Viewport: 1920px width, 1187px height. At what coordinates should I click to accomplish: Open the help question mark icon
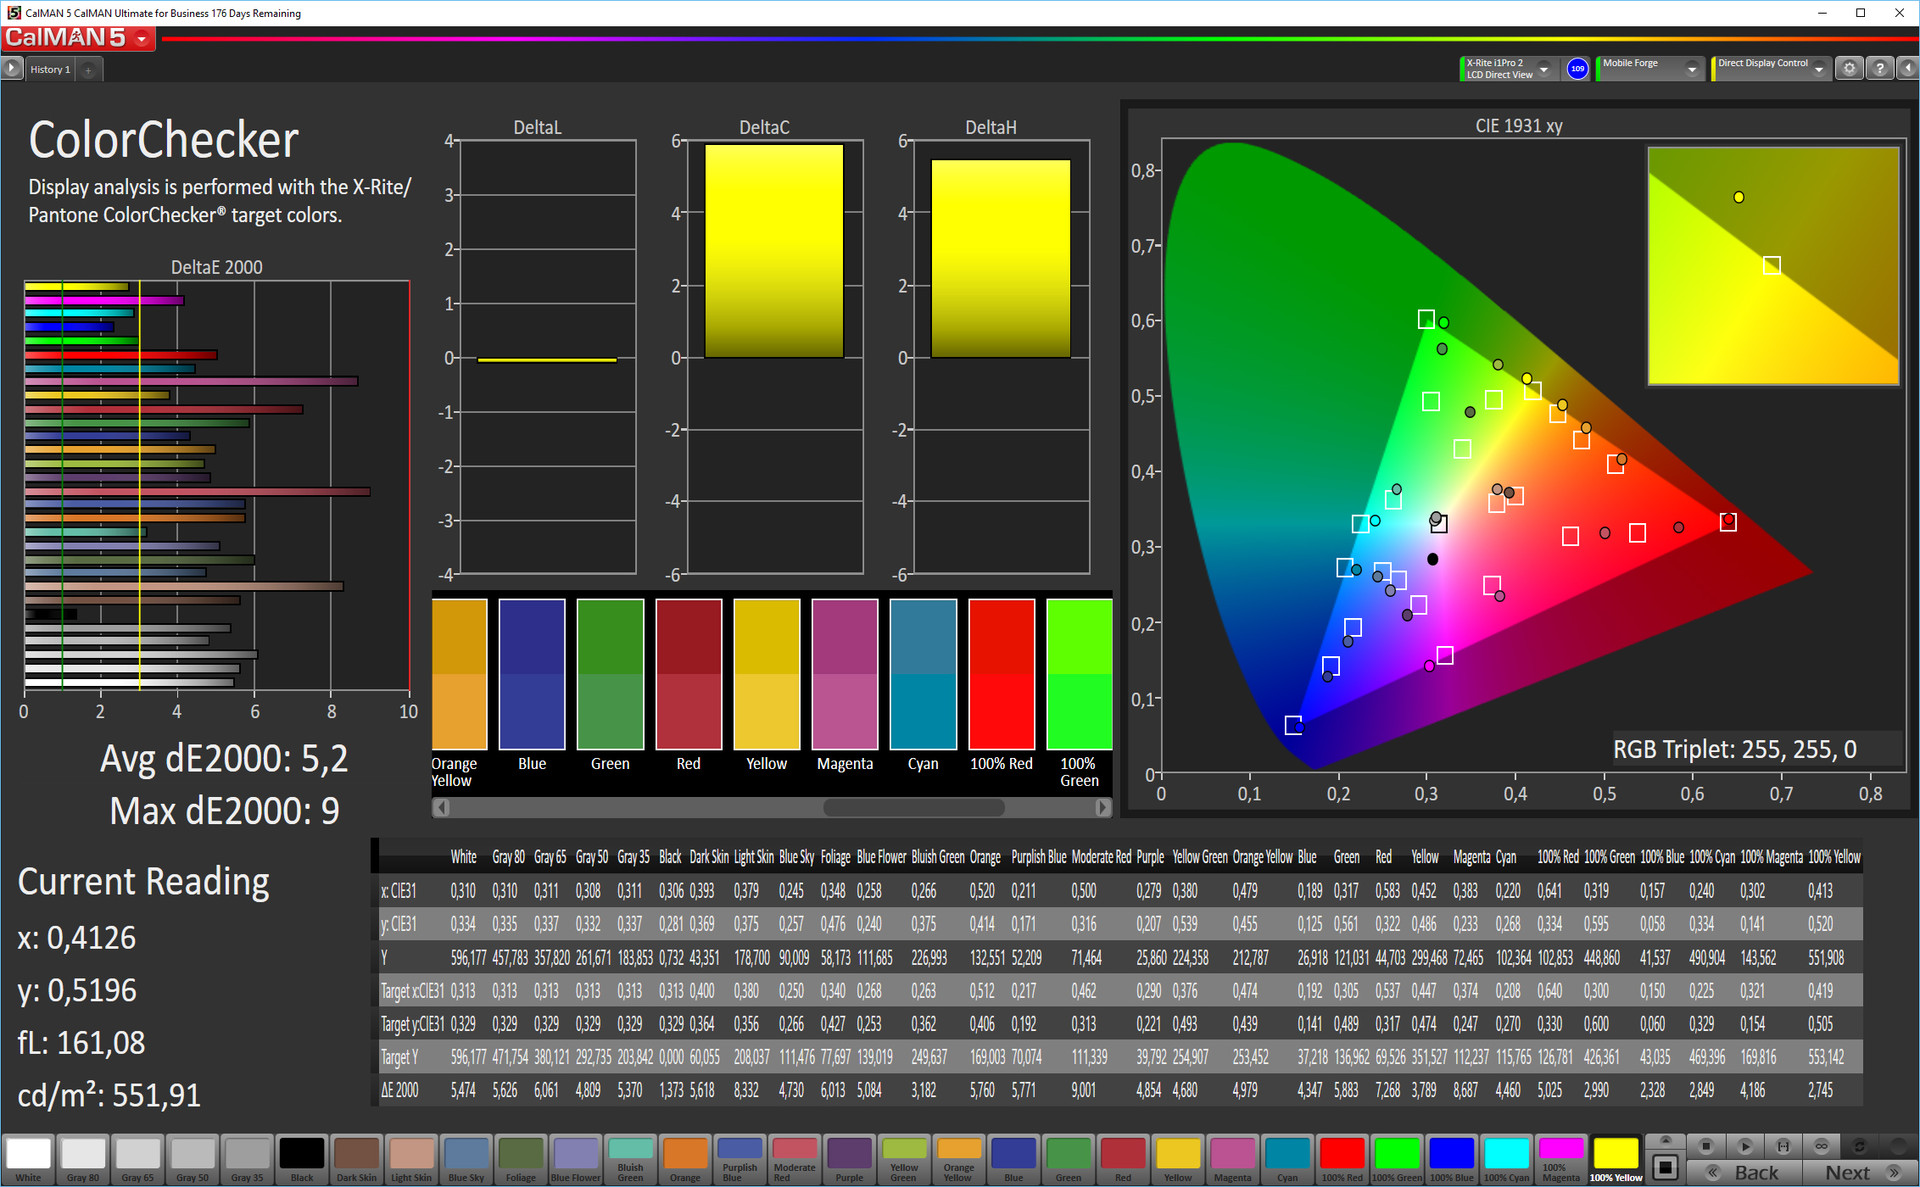coord(1880,68)
